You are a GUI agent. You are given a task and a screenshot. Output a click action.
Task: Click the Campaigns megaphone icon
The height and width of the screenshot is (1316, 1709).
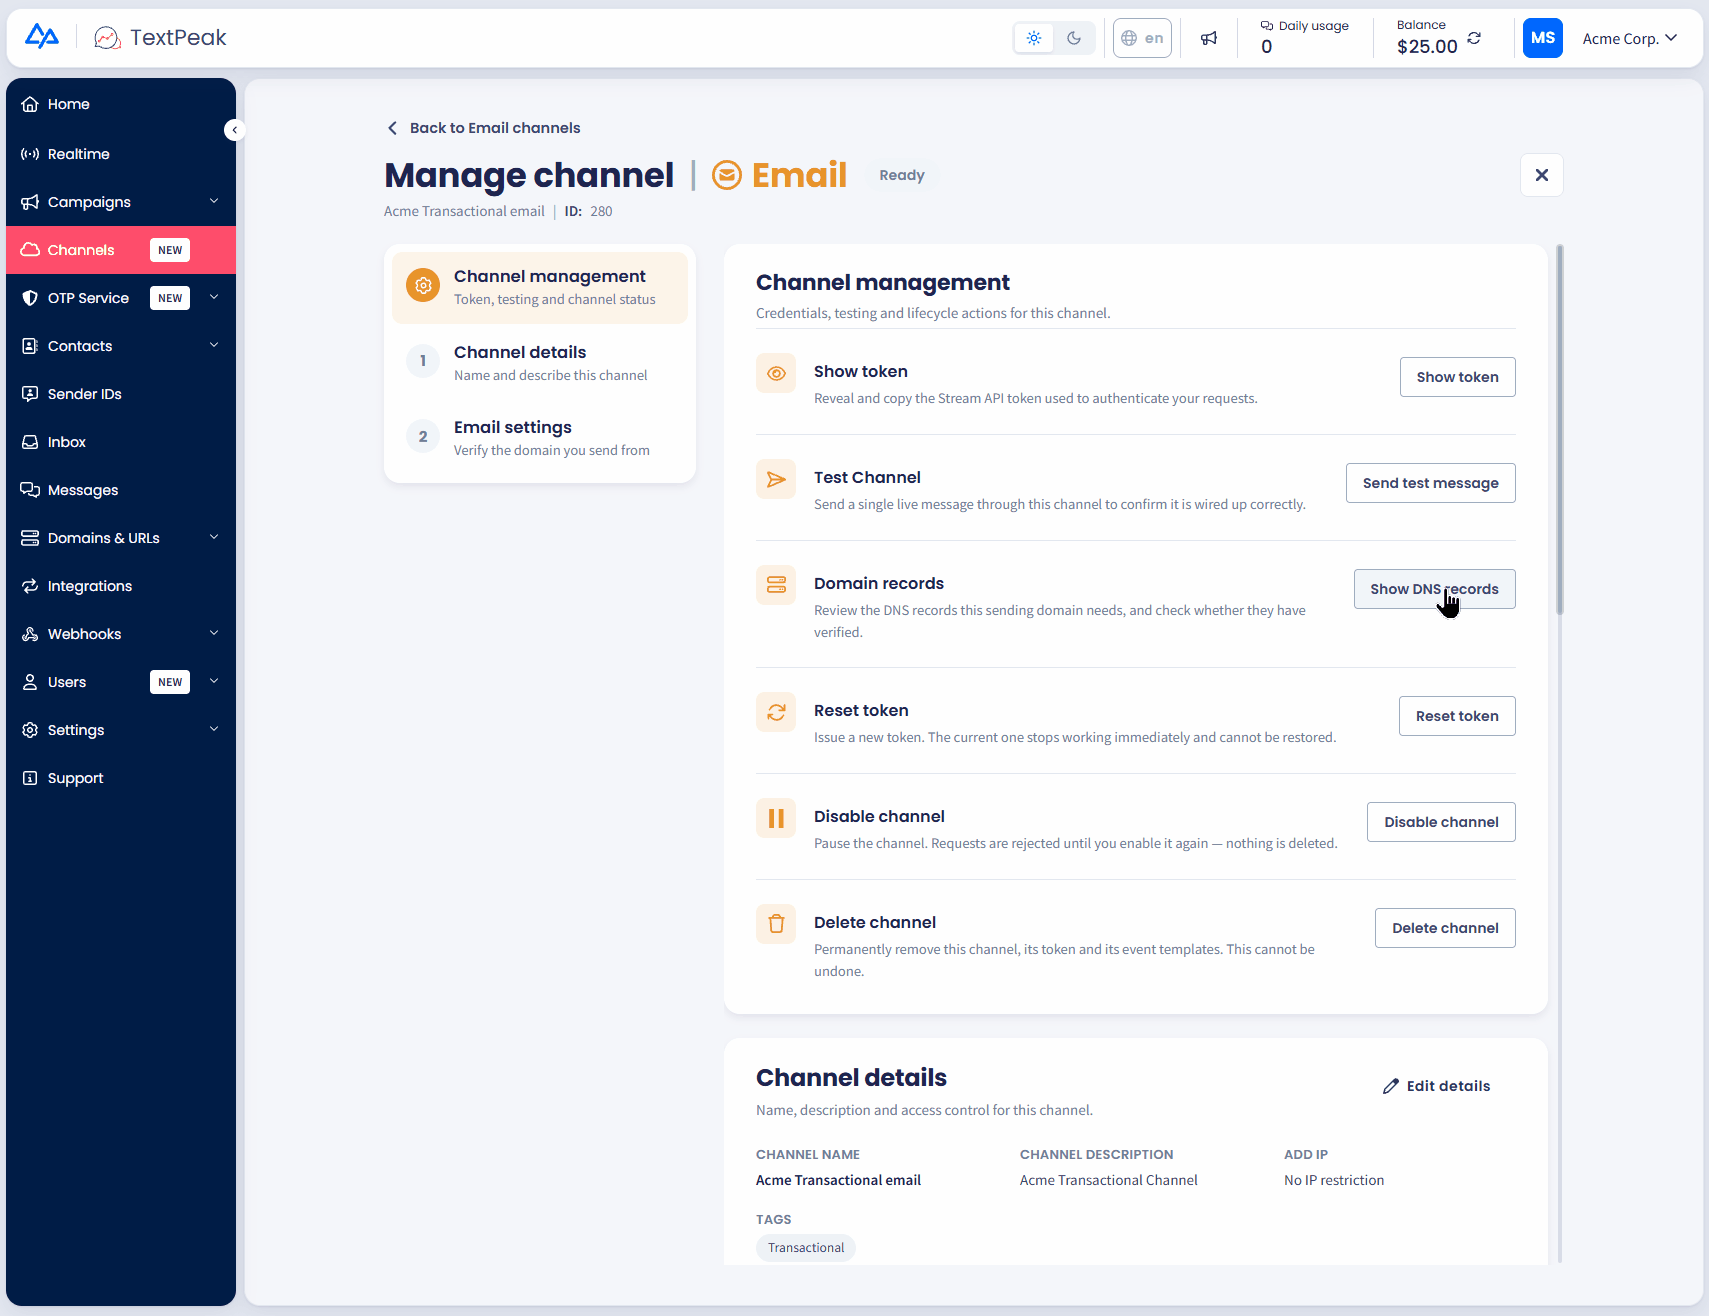[x=30, y=202]
